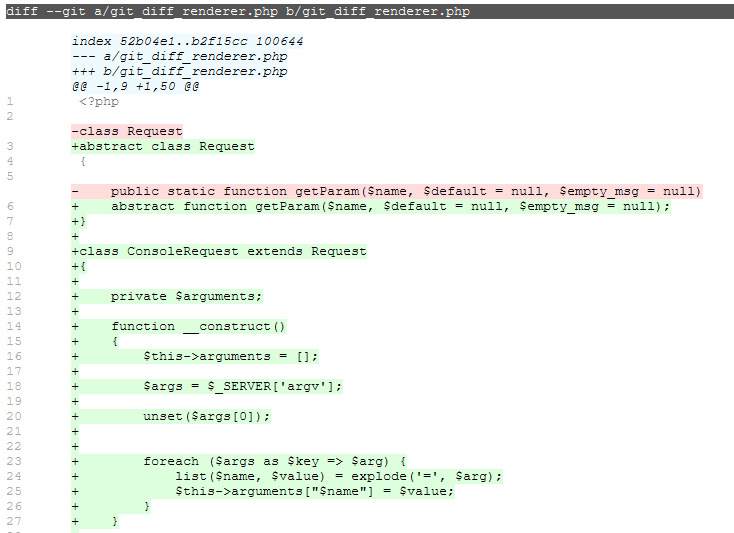Click the '$this->arguments["$name"] = $value;' line
This screenshot has height=533, width=734.
click(263, 491)
